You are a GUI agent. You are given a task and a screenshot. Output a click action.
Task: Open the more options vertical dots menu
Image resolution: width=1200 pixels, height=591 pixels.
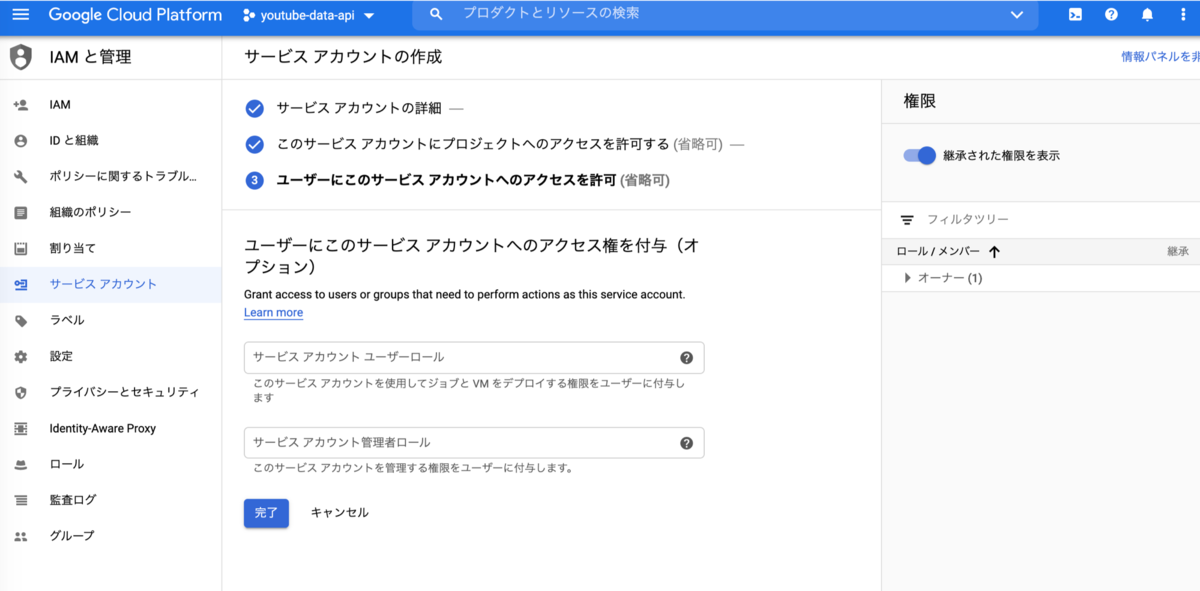pos(1182,15)
